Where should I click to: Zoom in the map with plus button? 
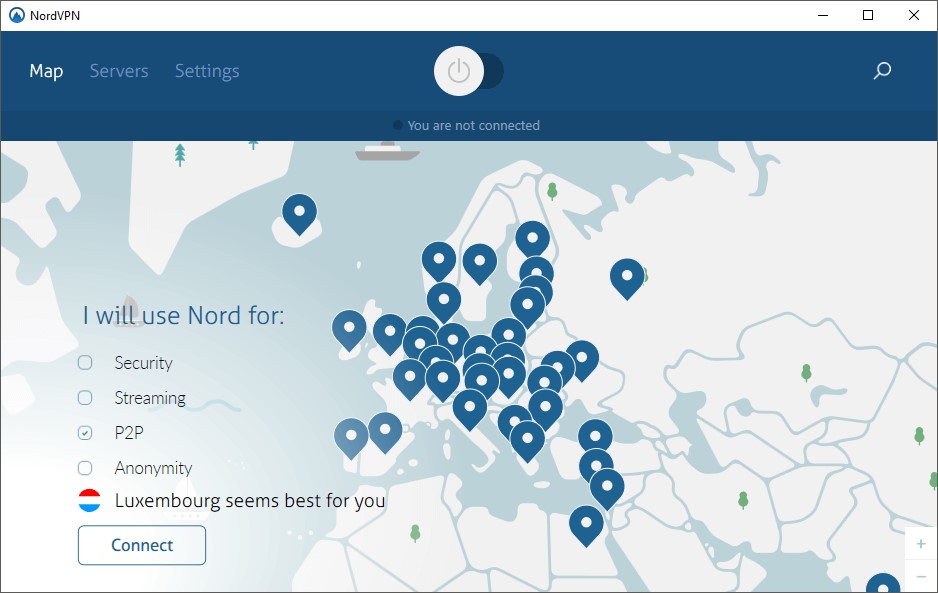tap(921, 544)
